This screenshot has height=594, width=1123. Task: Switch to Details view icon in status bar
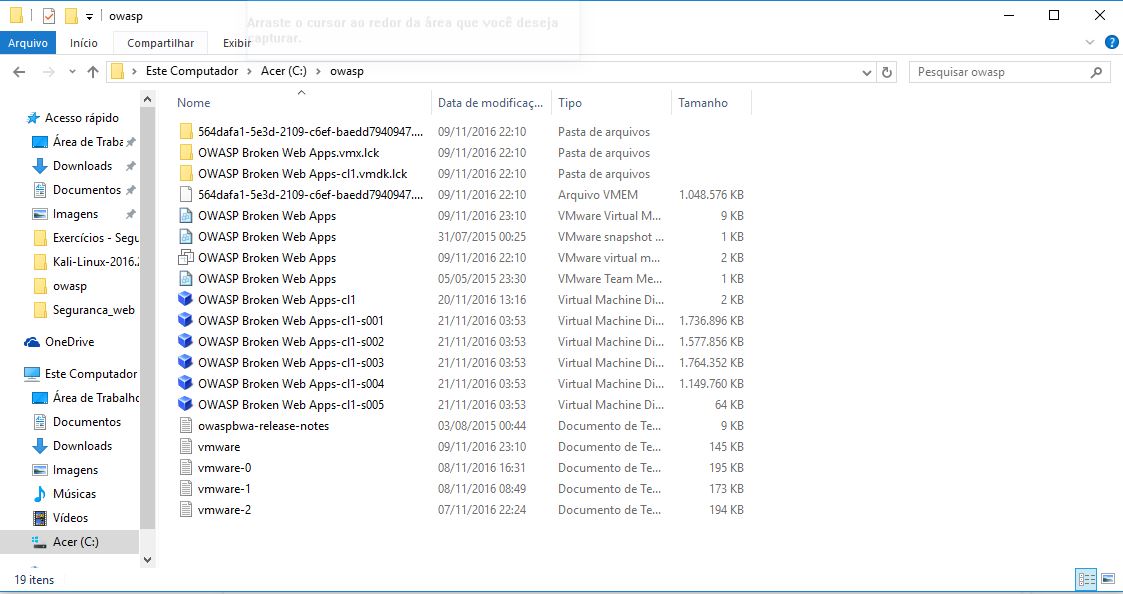(x=1086, y=578)
